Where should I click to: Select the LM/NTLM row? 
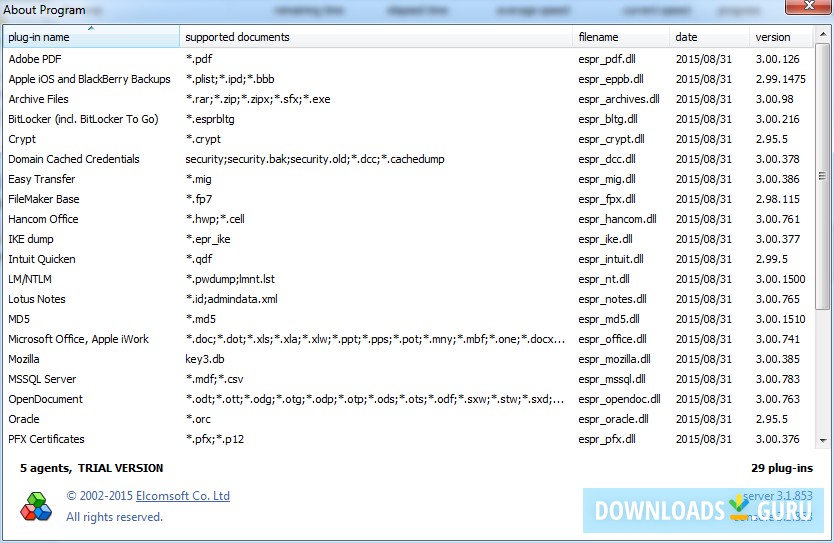(408, 279)
